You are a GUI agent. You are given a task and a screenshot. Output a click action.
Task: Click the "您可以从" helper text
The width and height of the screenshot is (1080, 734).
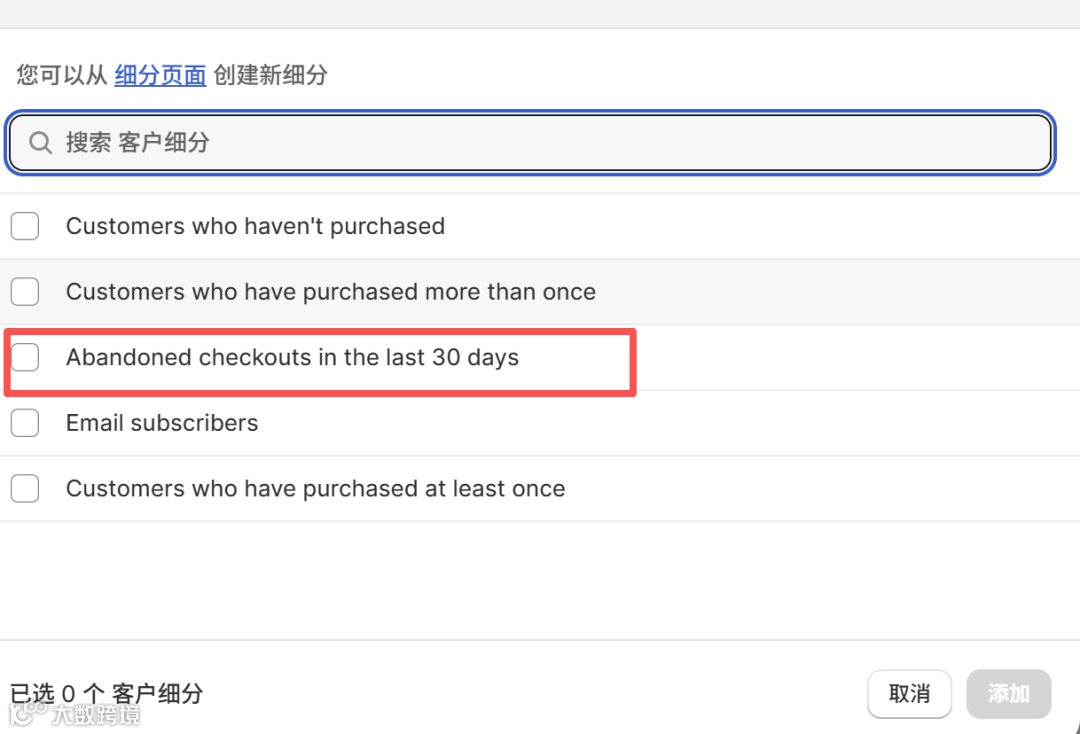coord(62,75)
